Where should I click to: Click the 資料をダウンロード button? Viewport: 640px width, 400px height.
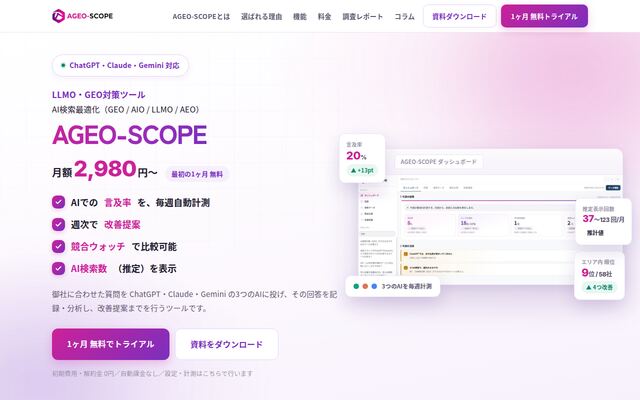pos(227,344)
